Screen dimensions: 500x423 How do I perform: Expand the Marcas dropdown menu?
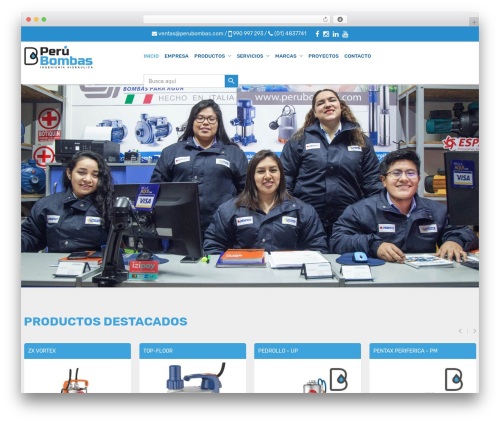pyautogui.click(x=289, y=56)
